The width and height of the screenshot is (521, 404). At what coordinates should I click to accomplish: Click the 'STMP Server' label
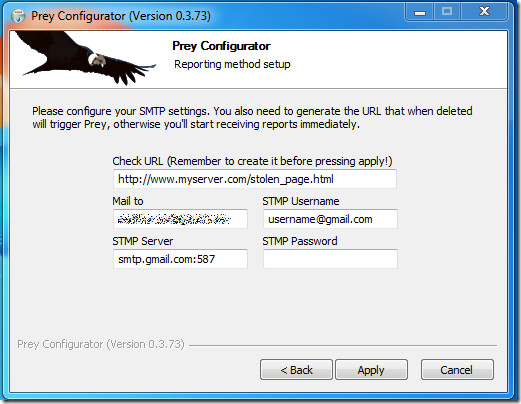click(x=143, y=241)
